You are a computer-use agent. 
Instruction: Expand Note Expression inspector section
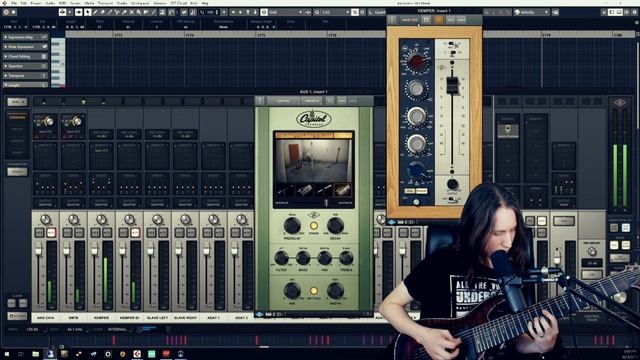(x=25, y=47)
